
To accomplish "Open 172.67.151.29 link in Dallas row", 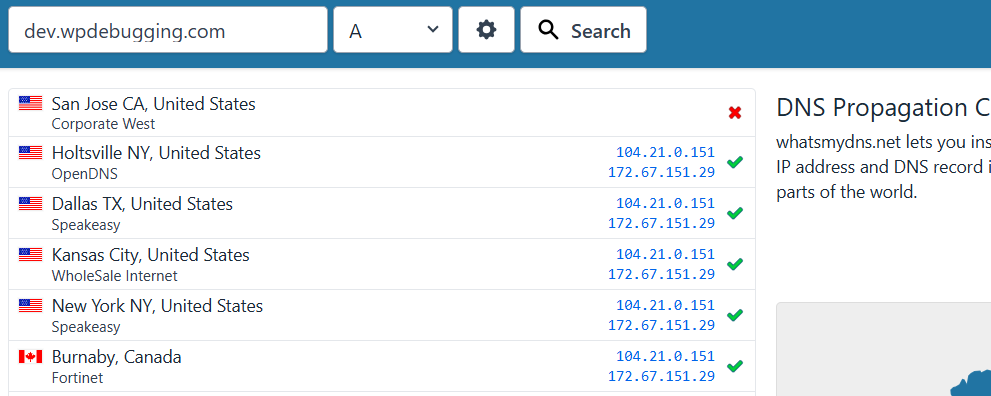I will click(x=662, y=223).
